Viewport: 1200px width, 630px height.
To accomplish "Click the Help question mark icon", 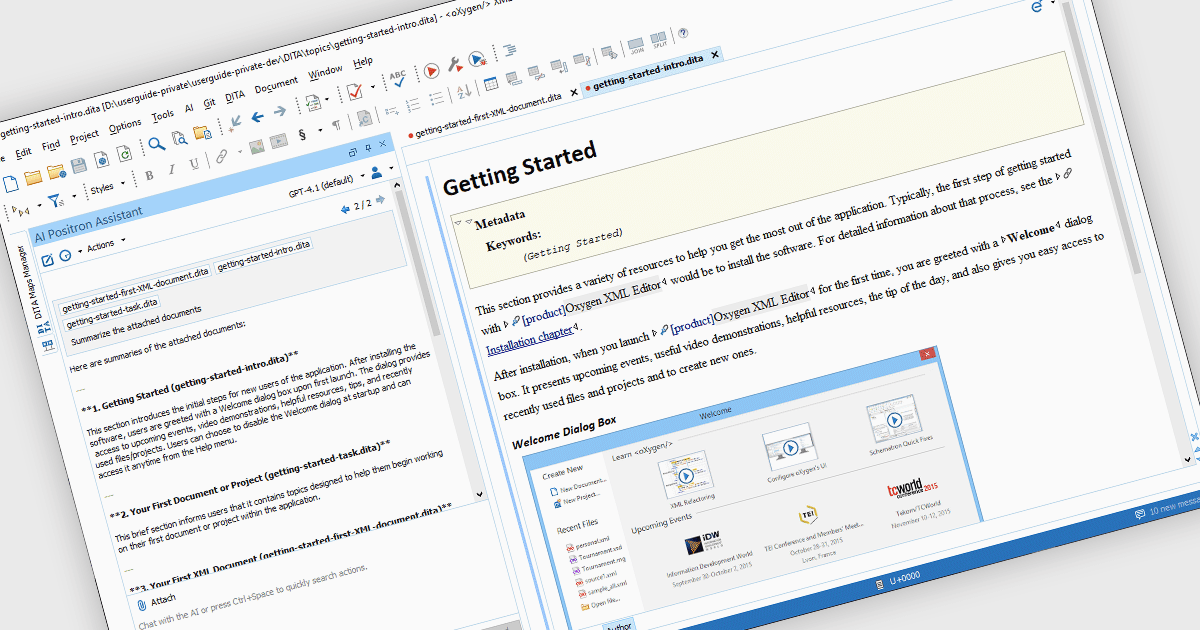I will [683, 33].
